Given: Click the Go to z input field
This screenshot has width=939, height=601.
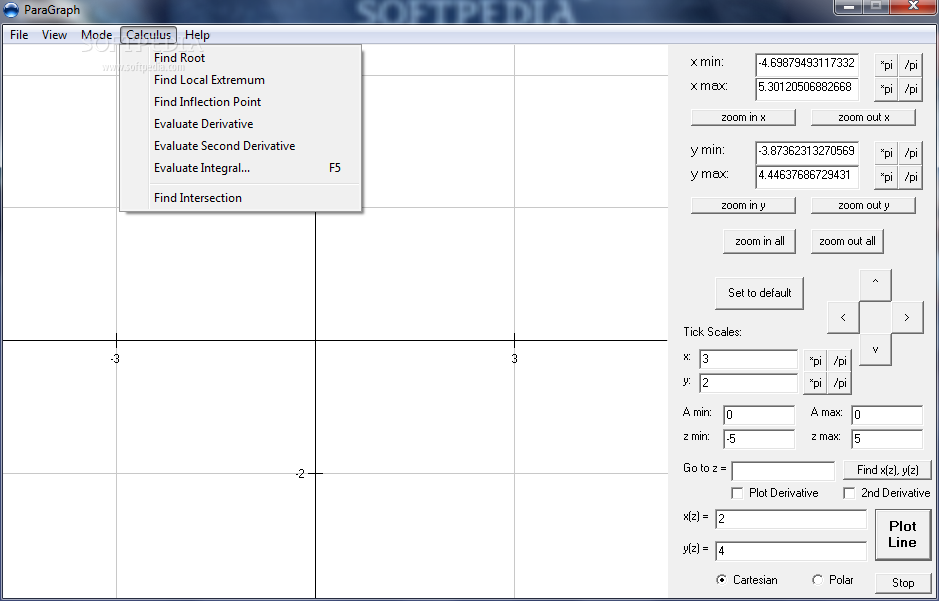Looking at the screenshot, I should (783, 471).
